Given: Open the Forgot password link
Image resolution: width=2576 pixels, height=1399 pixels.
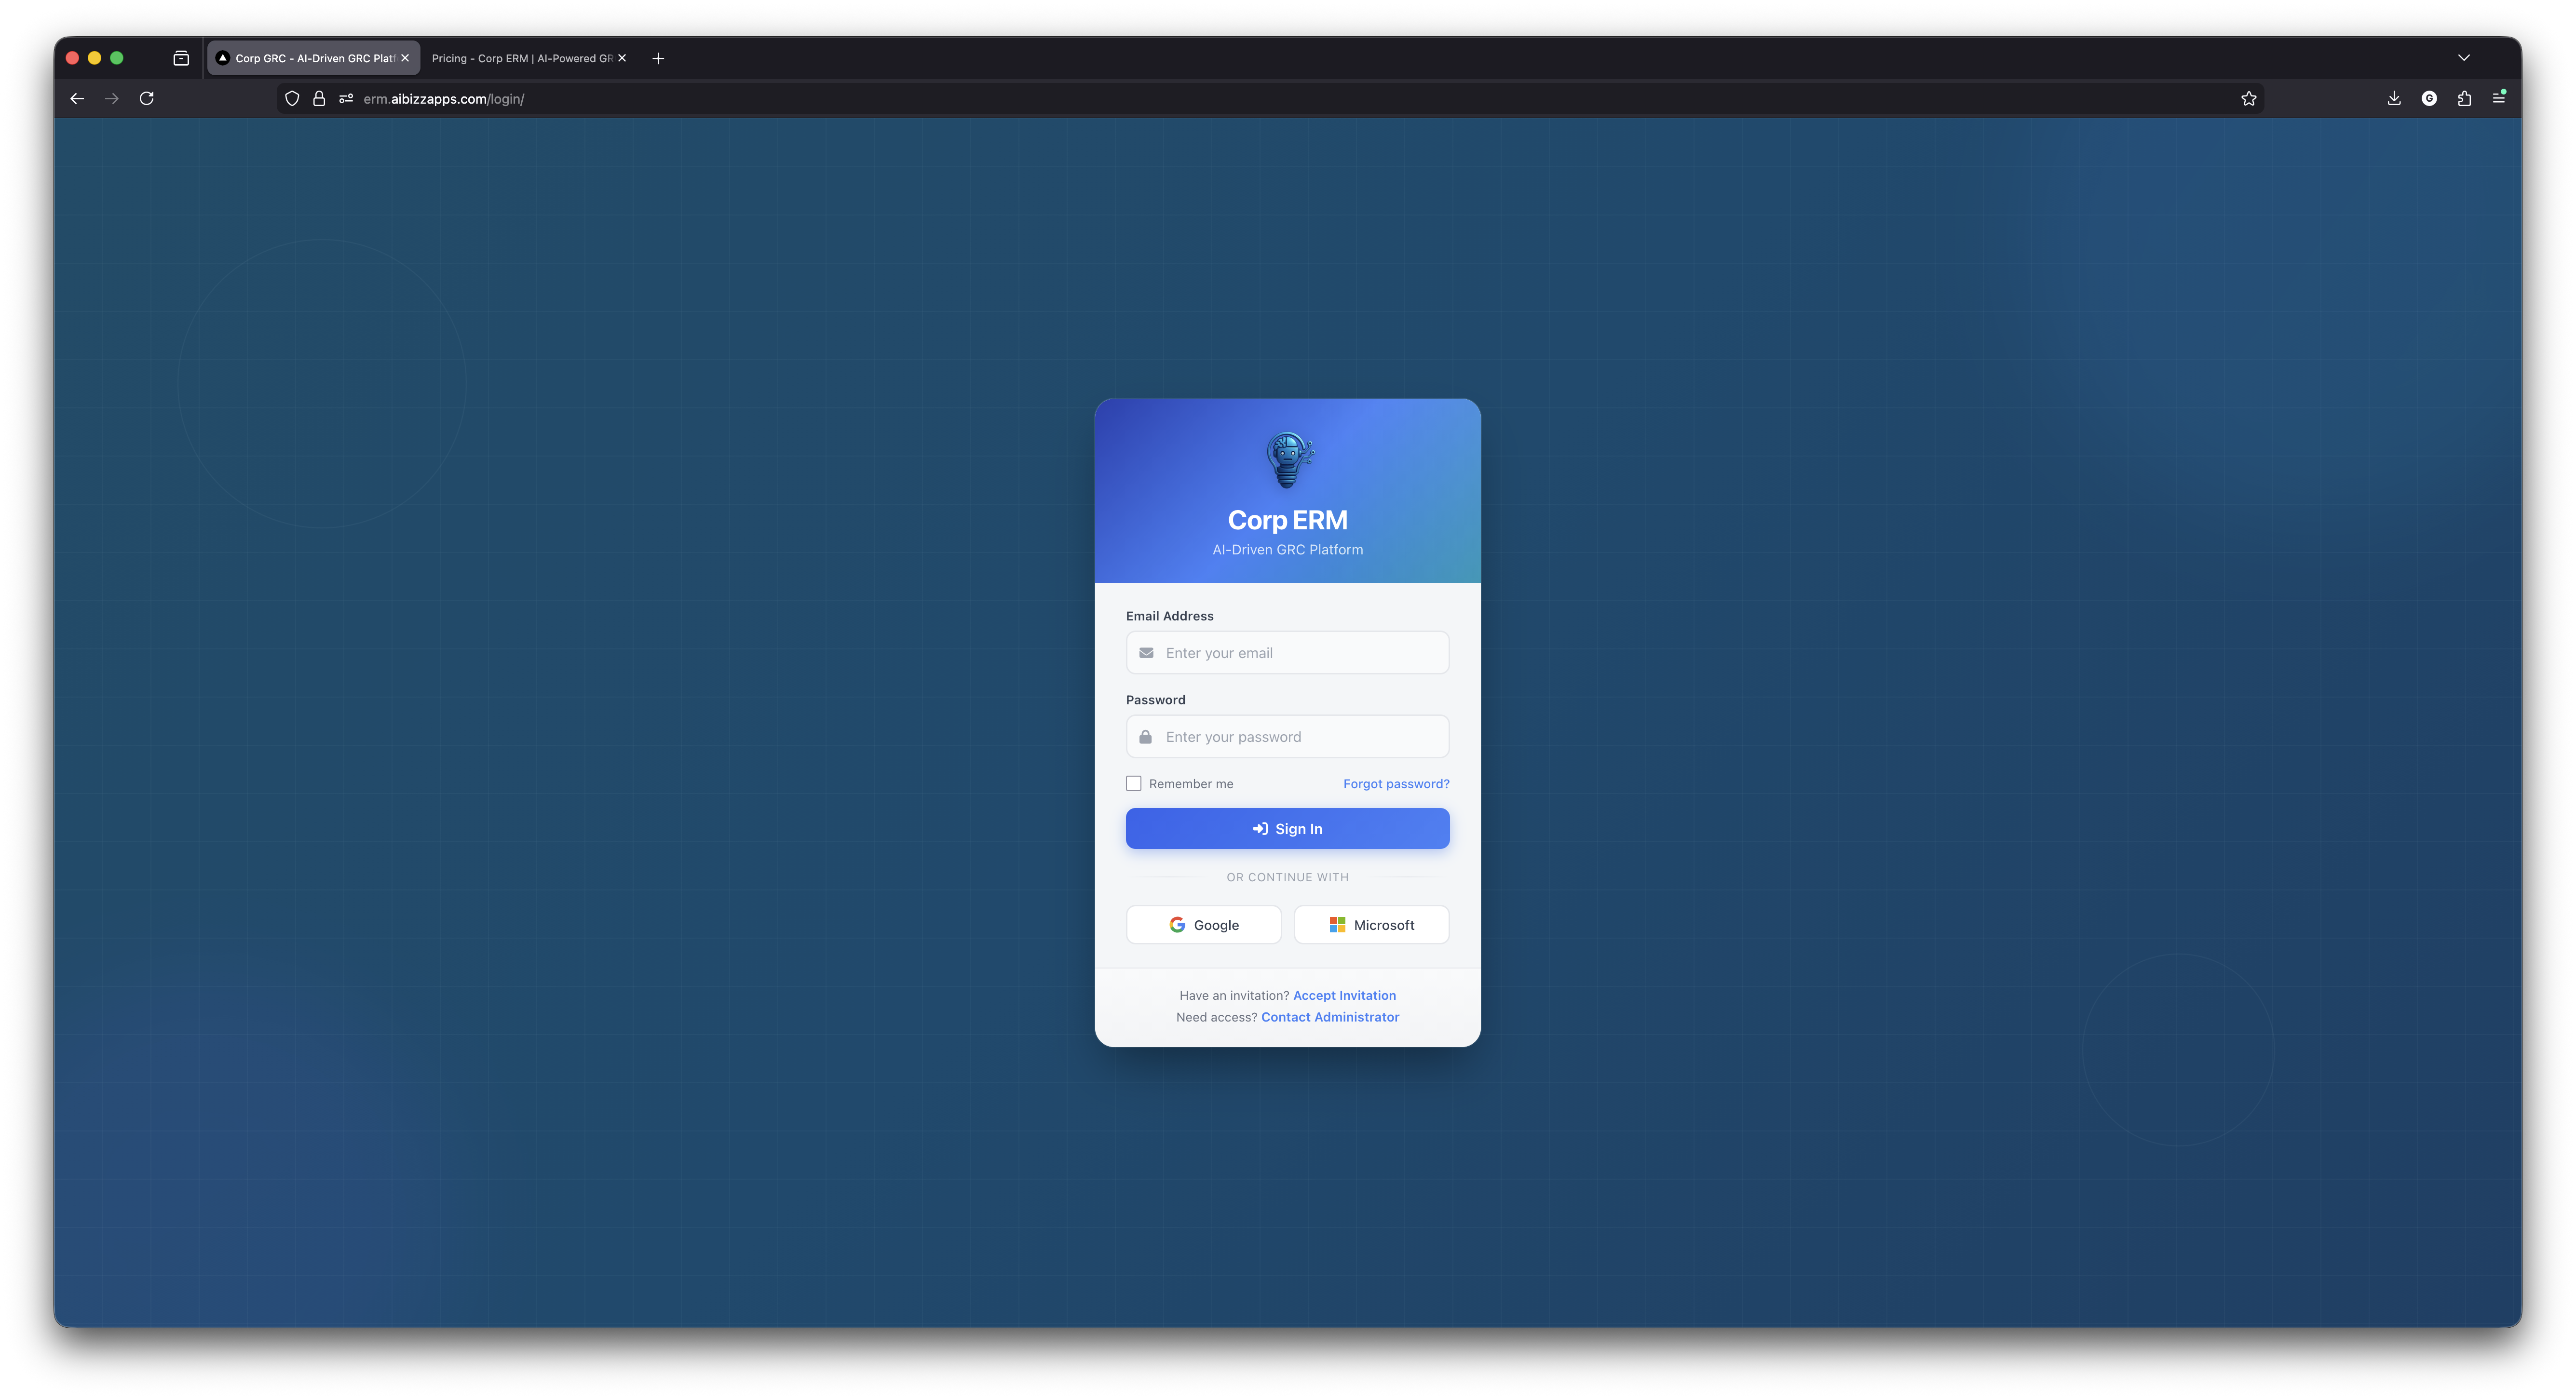Looking at the screenshot, I should (x=1396, y=783).
